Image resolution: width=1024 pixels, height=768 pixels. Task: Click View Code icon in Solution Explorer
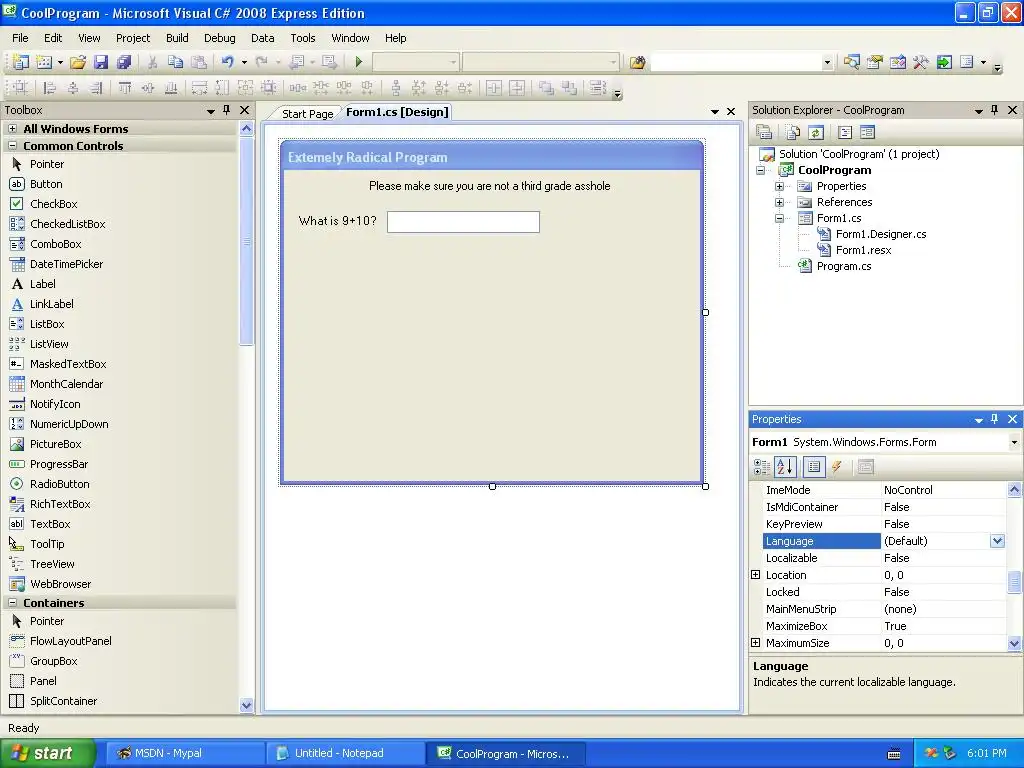click(x=845, y=133)
